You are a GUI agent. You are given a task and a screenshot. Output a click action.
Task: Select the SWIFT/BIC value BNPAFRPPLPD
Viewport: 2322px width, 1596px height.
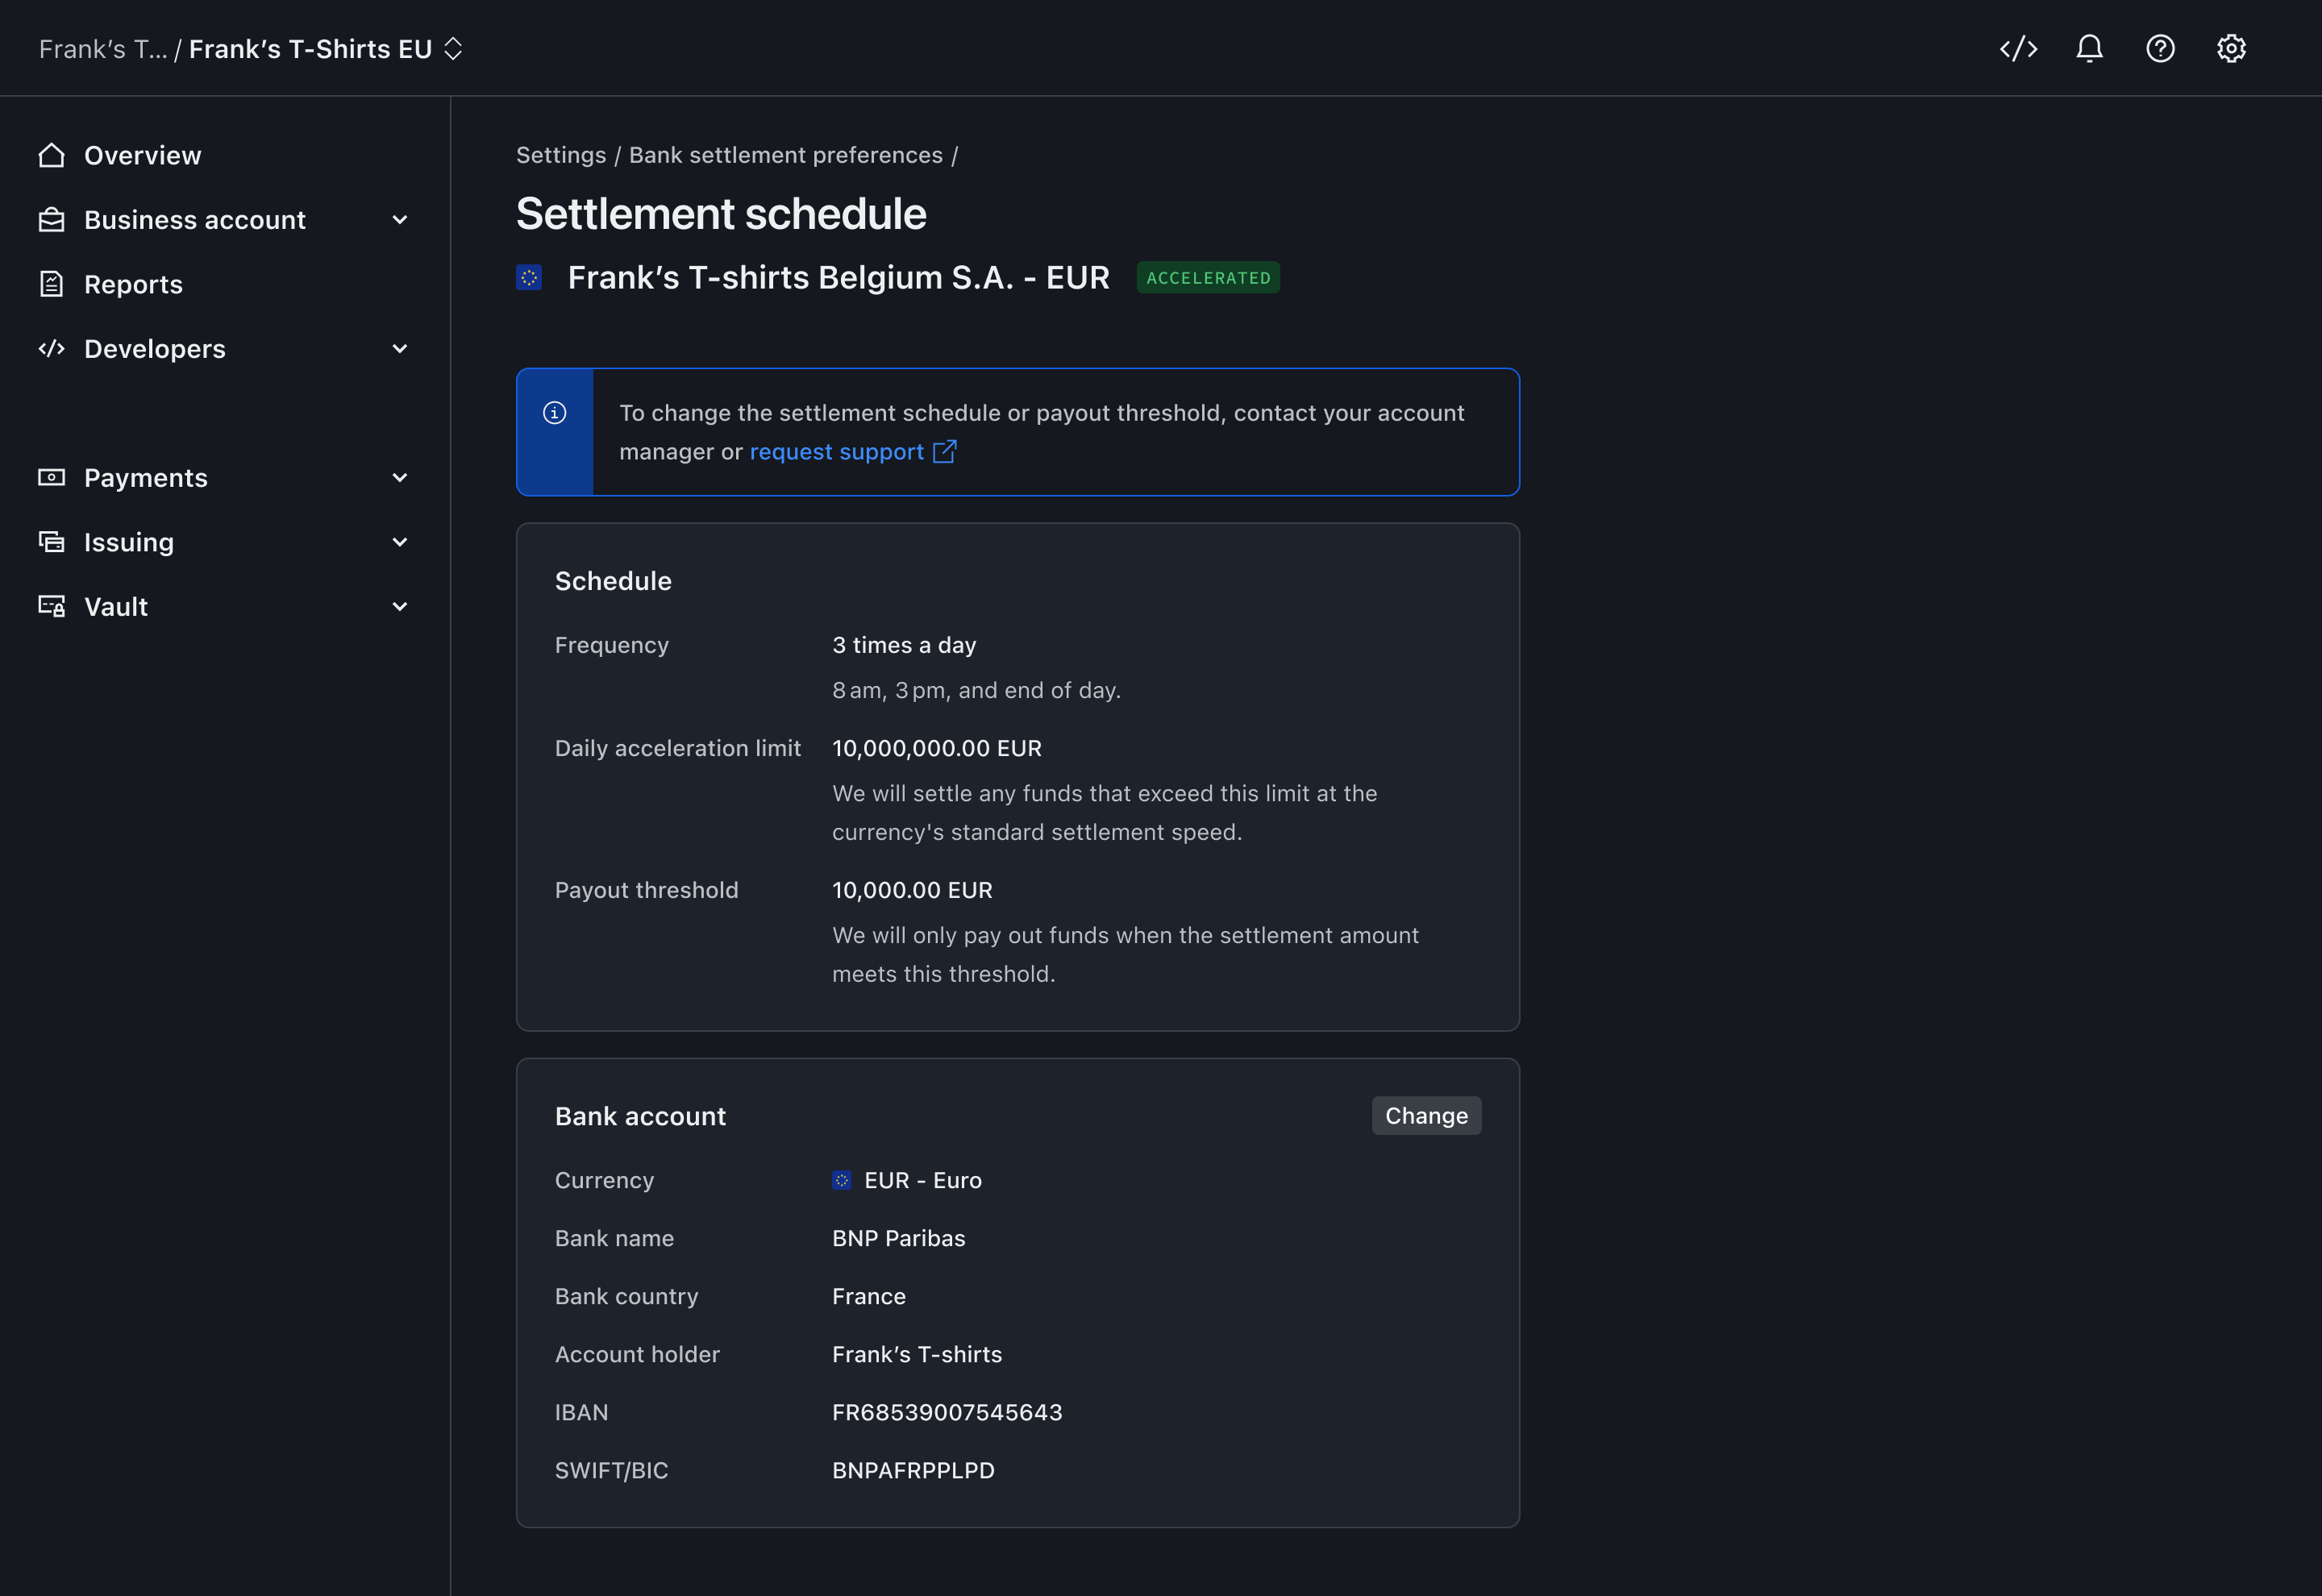click(913, 1470)
